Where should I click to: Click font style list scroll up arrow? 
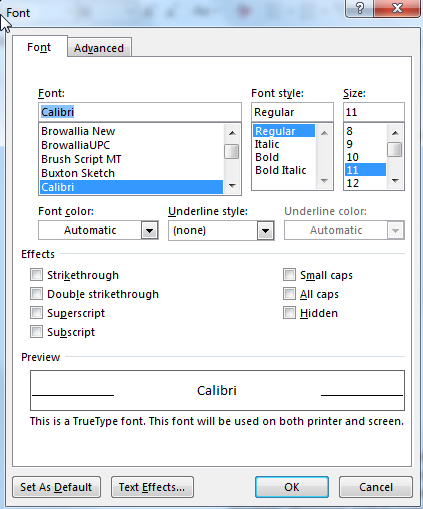coord(324,133)
